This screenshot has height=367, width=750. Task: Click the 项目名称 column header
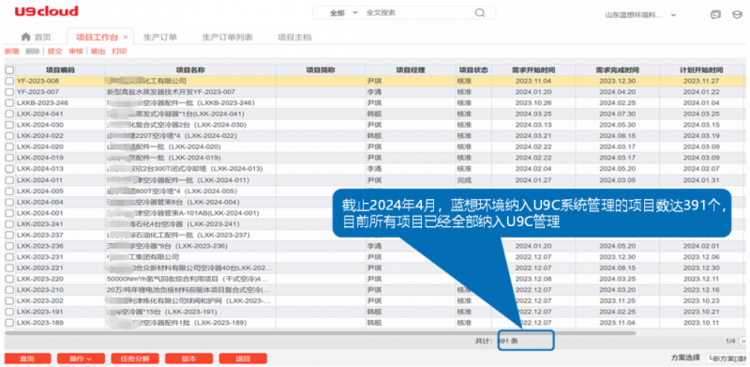[190, 70]
